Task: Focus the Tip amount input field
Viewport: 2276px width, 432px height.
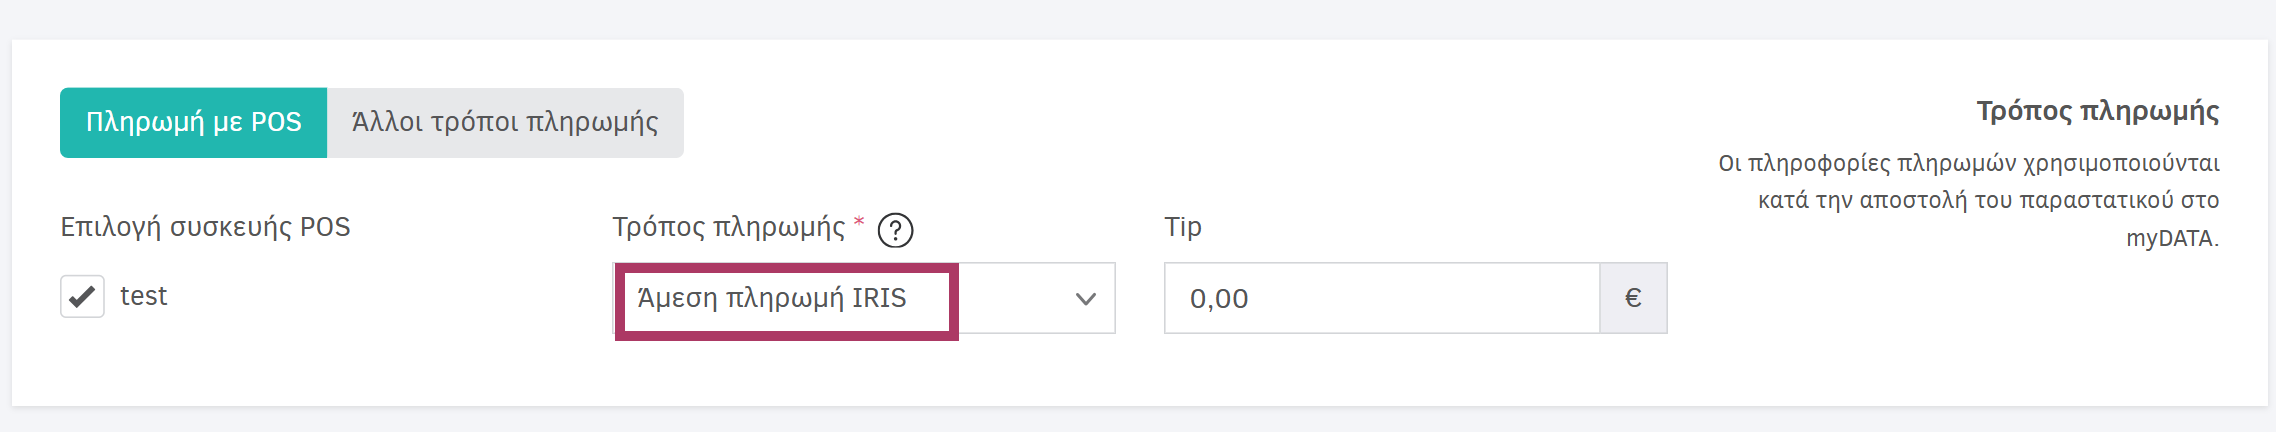Action: click(1380, 298)
